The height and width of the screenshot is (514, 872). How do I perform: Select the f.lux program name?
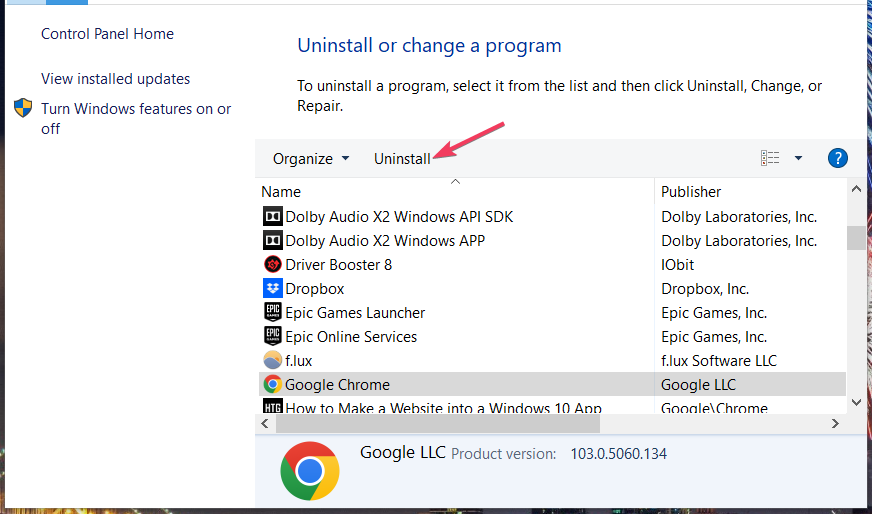(x=299, y=360)
